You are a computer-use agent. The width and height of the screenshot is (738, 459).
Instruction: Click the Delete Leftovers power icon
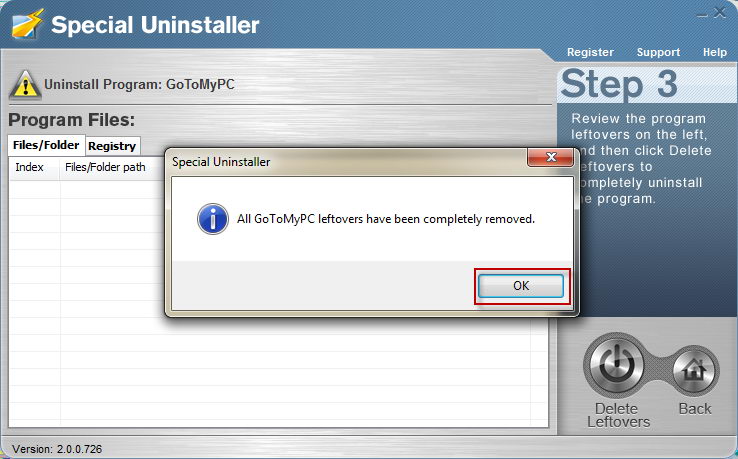(x=616, y=365)
